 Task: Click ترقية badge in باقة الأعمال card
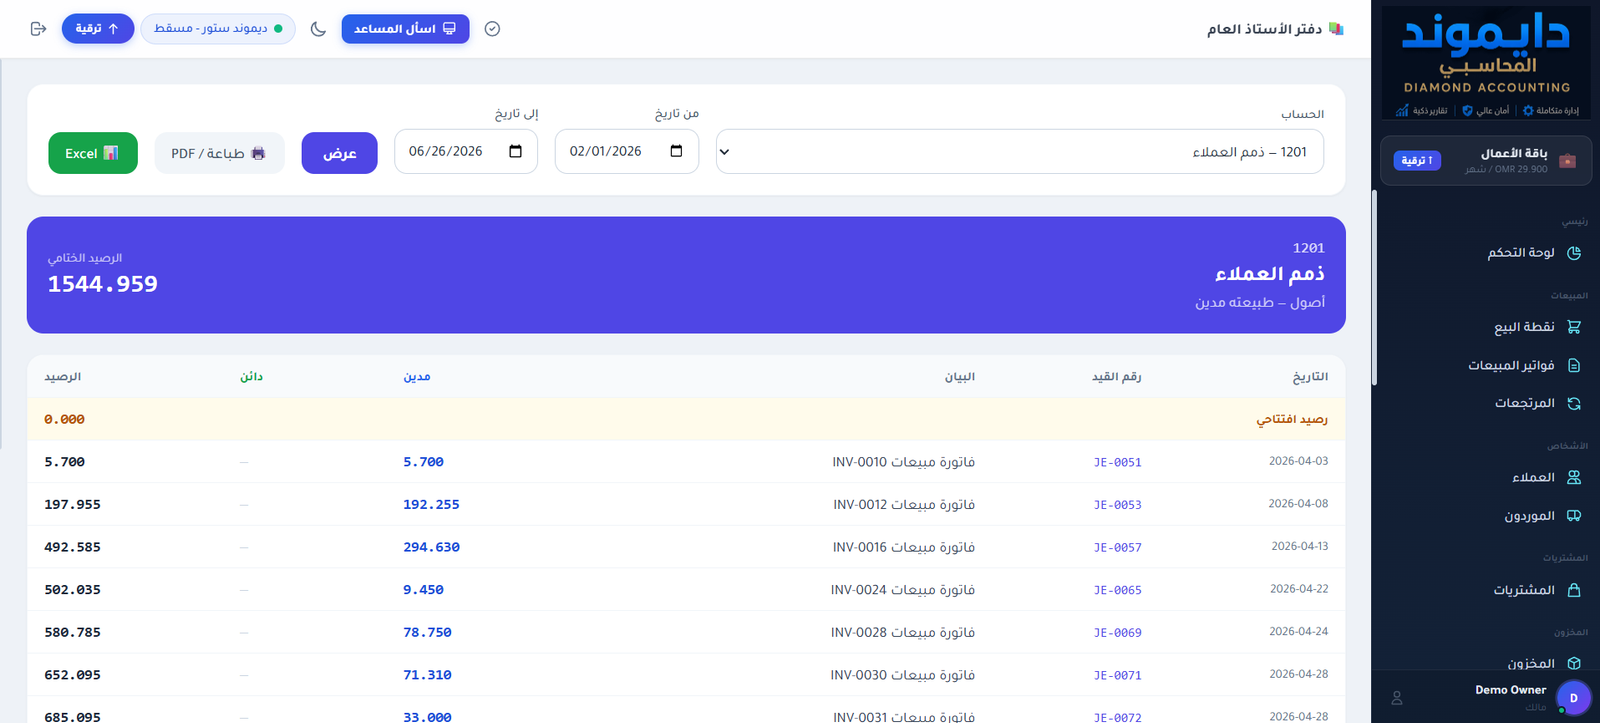click(1417, 160)
